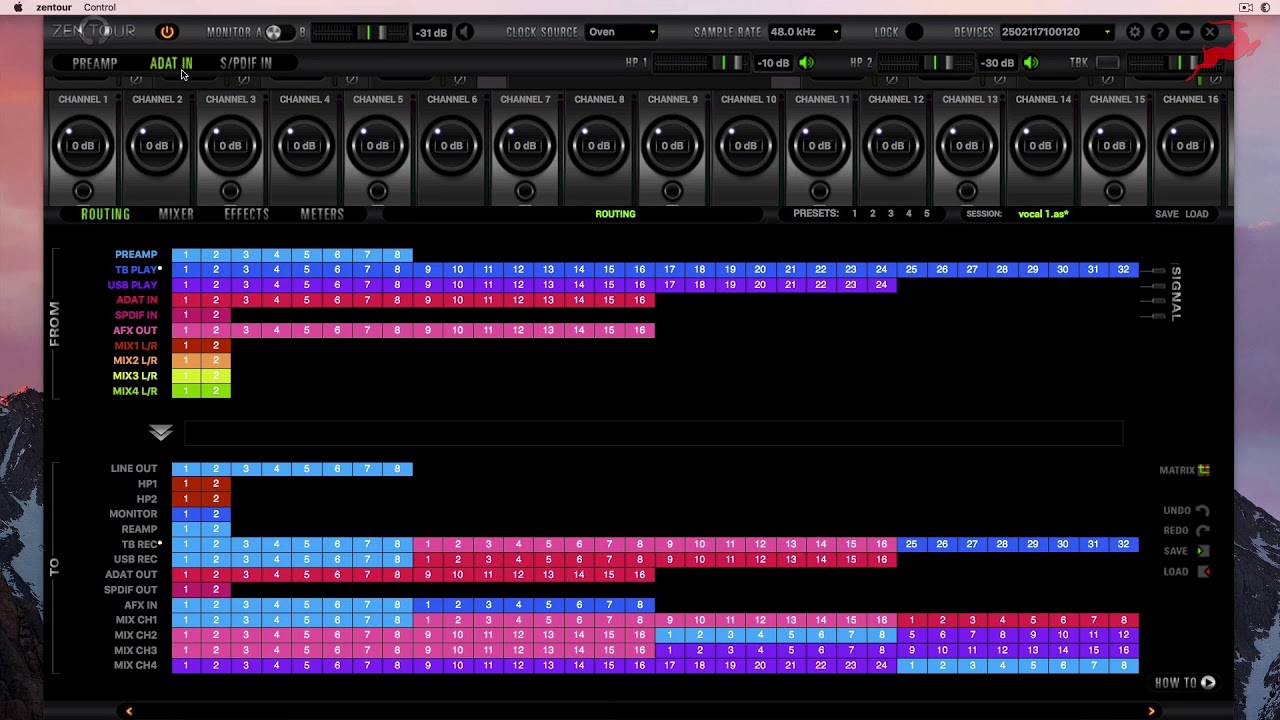The image size is (1280, 720).
Task: Mute the HP 2 speaker icon
Action: (1031, 63)
